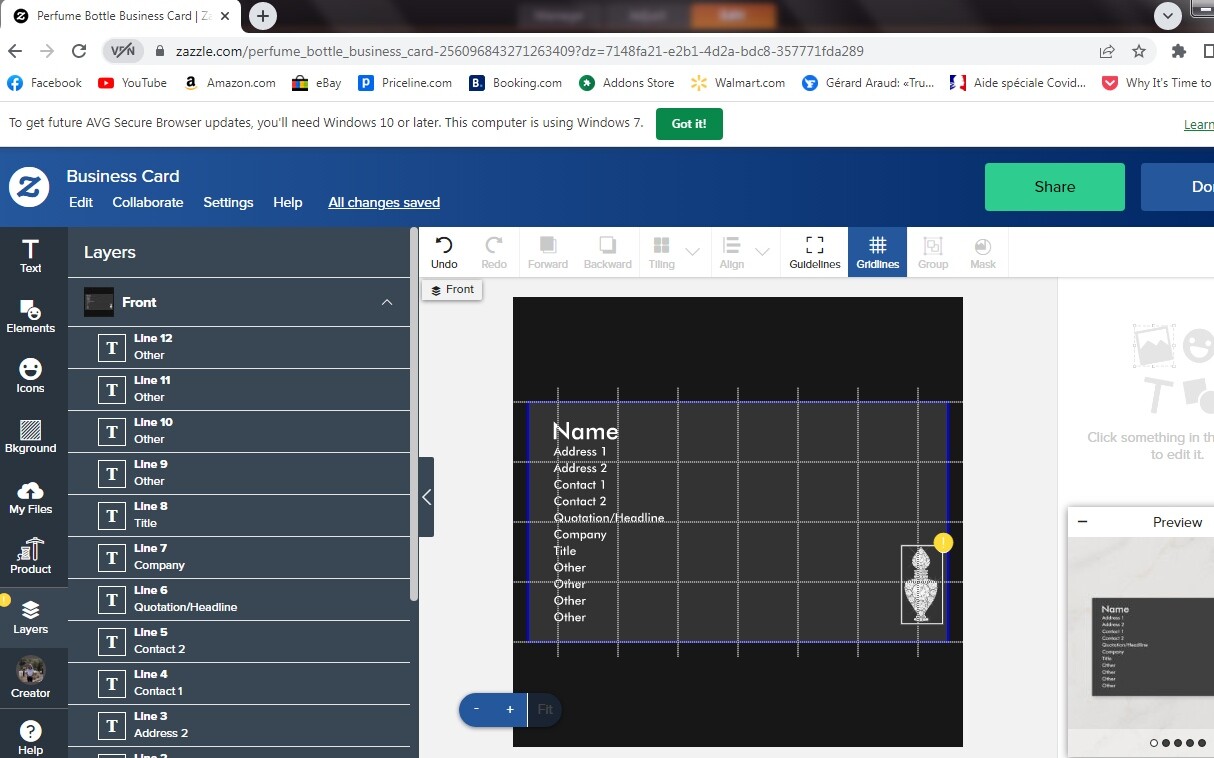Screen dimensions: 1214x758
Task: Click the Undo toolbar icon
Action: pos(444,252)
